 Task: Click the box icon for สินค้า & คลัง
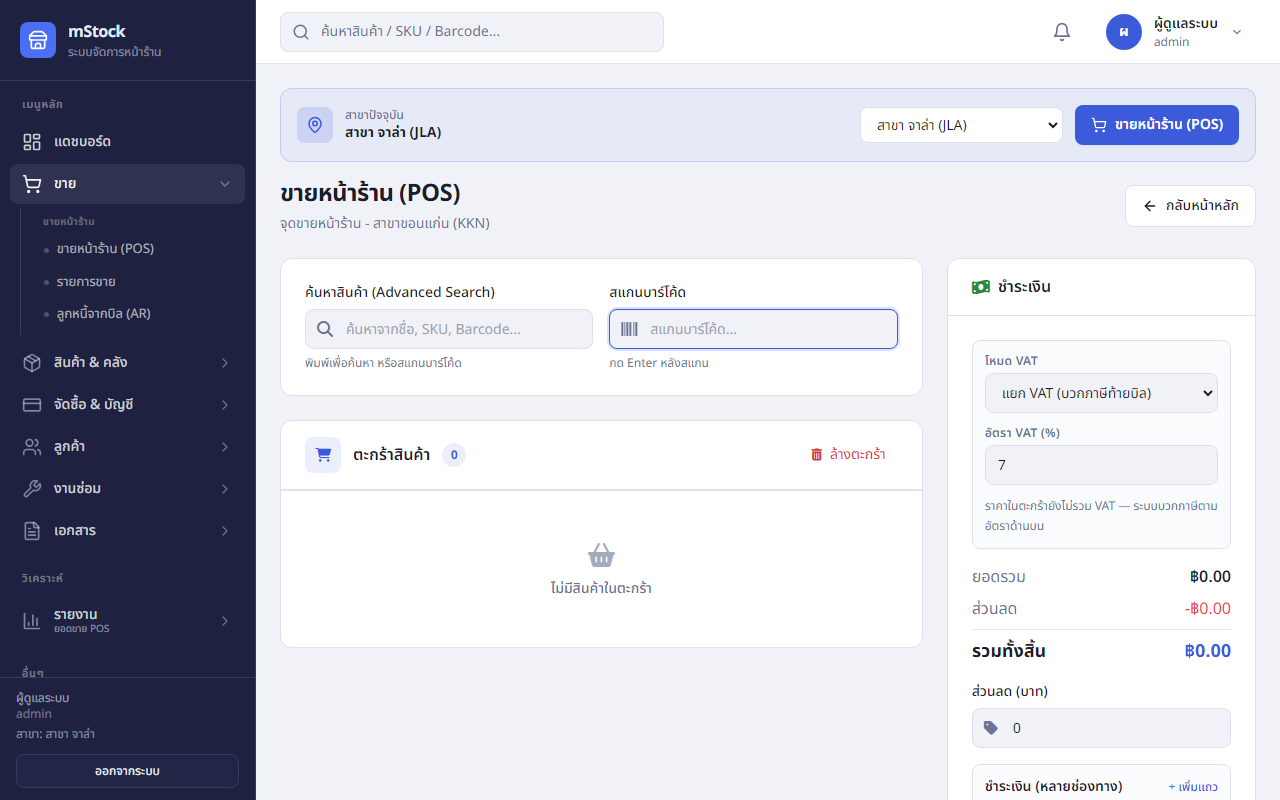(x=32, y=363)
